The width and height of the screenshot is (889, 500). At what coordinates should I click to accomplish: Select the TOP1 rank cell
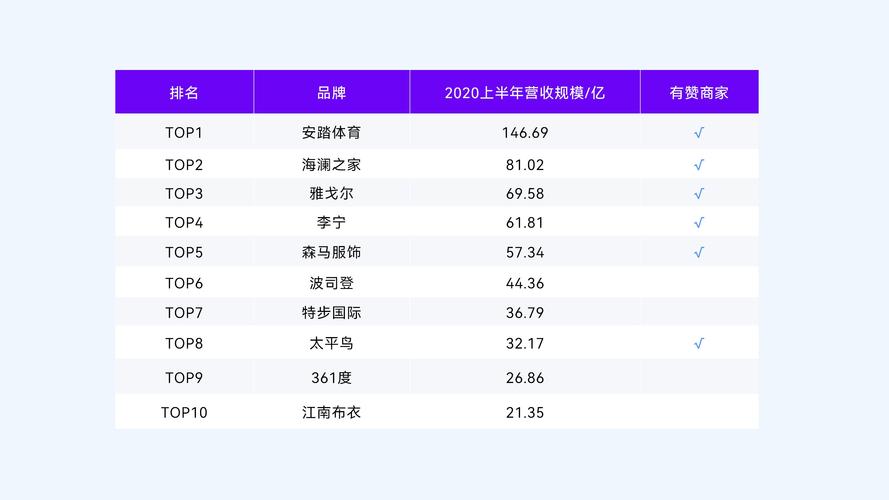[184, 133]
